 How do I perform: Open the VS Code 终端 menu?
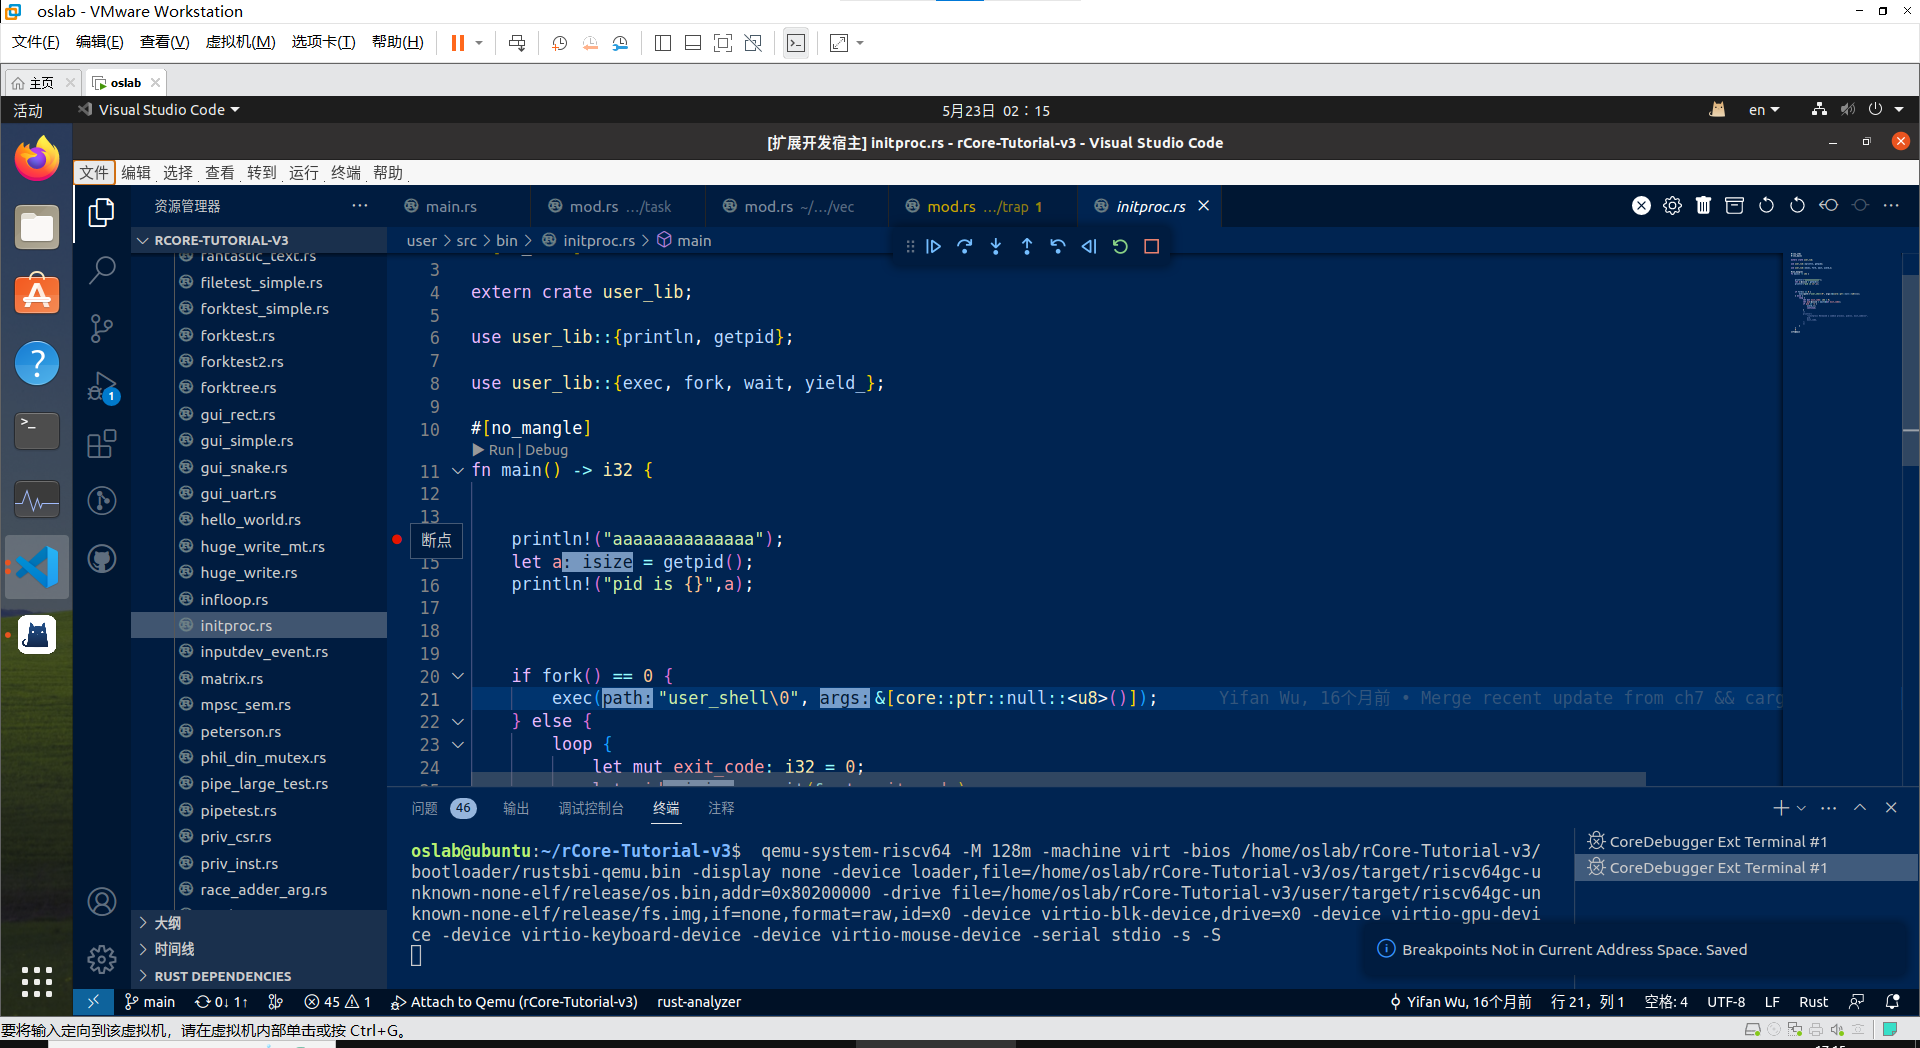346,173
